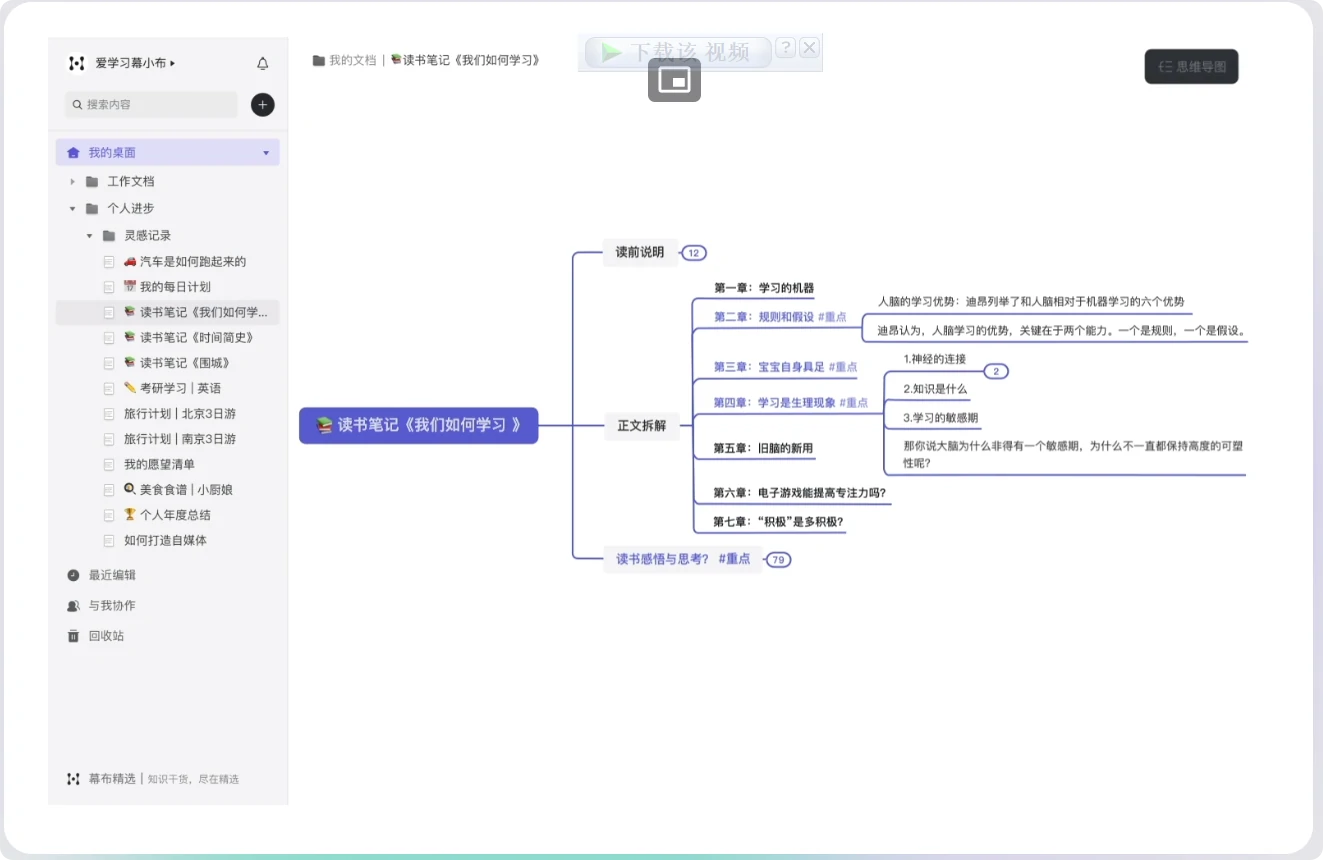1323x860 pixels.
Task: Open 美食食谱 | 小厨娘 document
Action: [x=178, y=490]
